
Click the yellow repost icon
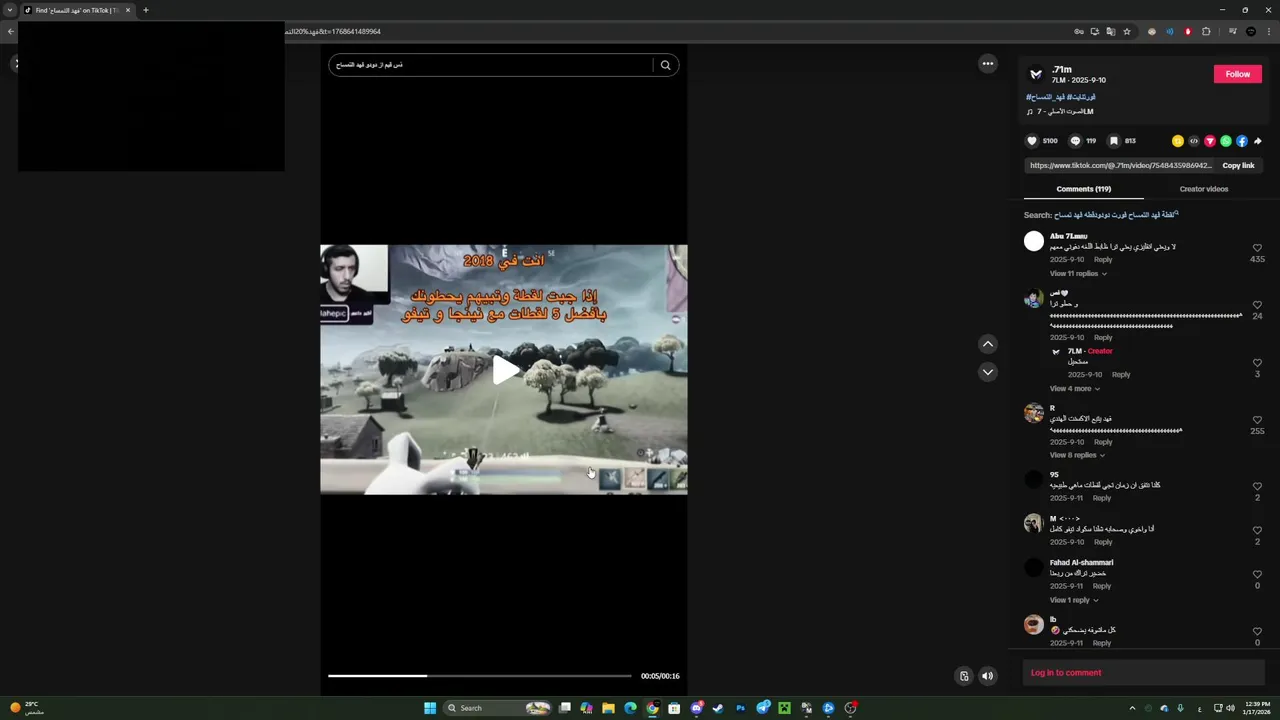[1178, 141]
